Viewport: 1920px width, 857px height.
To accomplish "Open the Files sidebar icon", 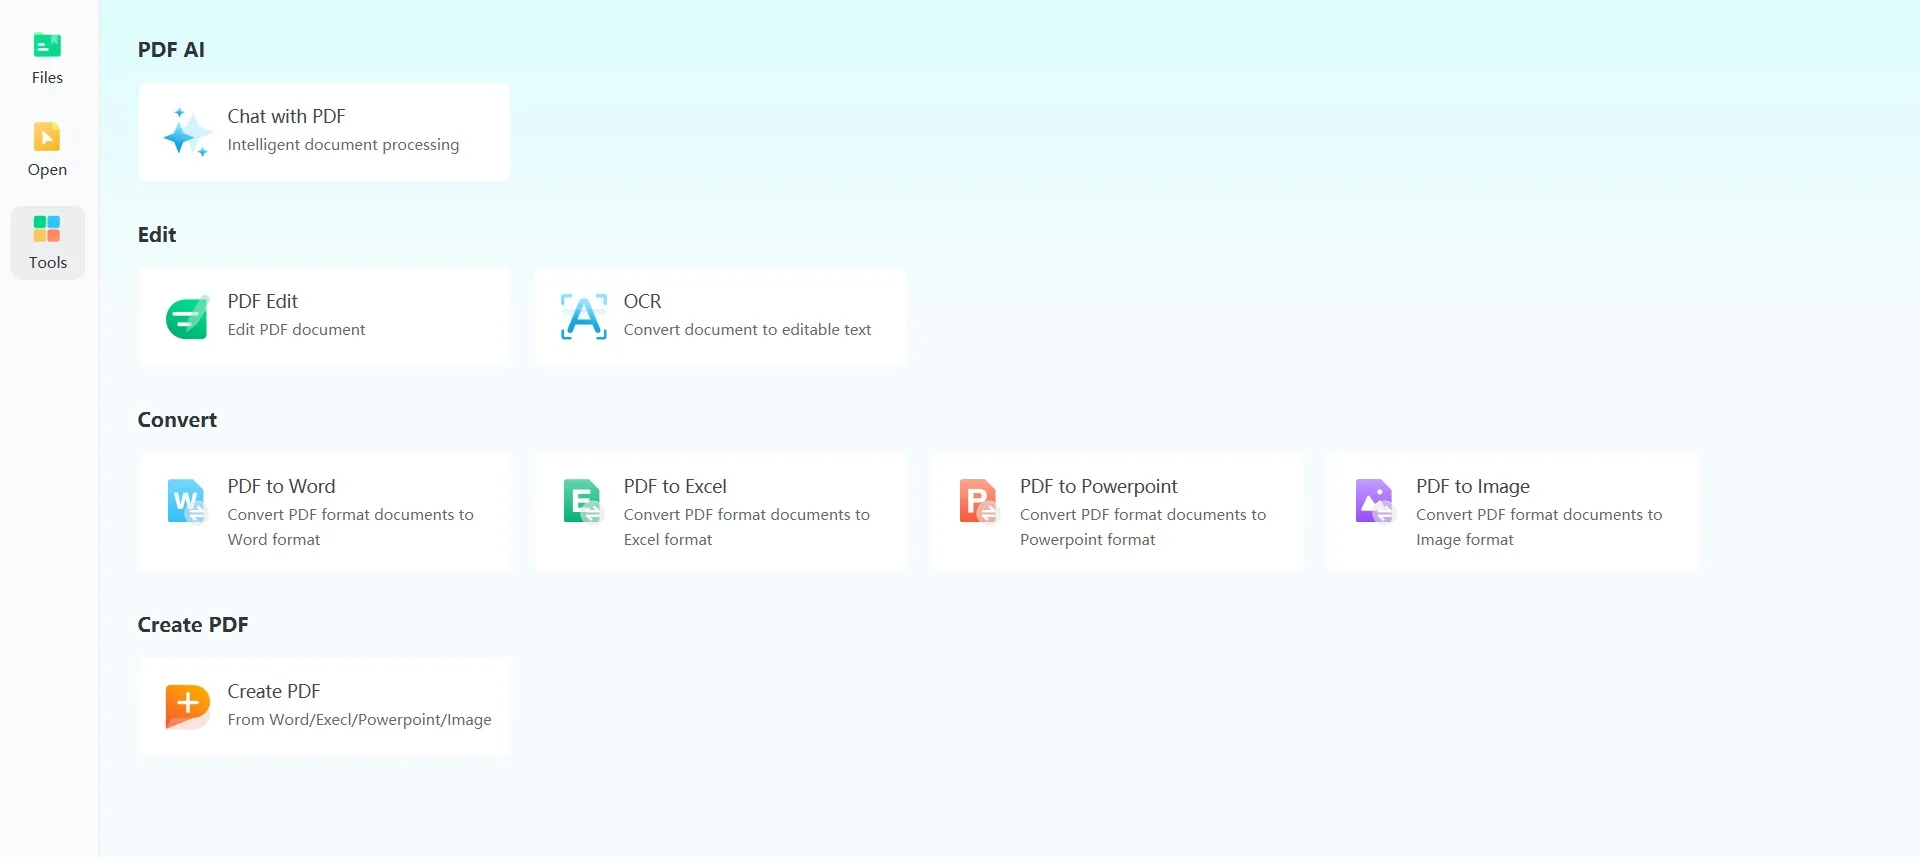I will [47, 45].
